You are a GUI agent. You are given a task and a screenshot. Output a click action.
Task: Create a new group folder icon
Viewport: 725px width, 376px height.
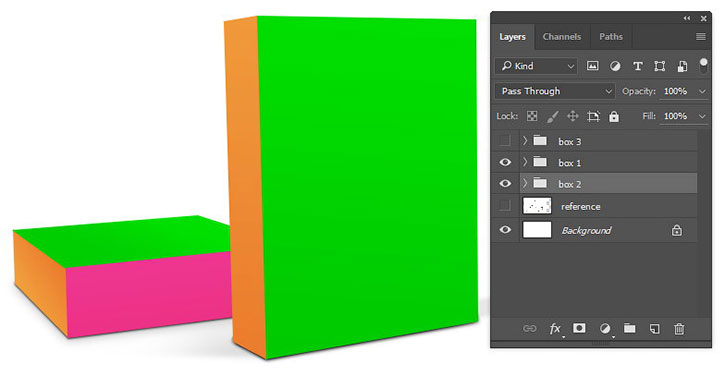(629, 328)
